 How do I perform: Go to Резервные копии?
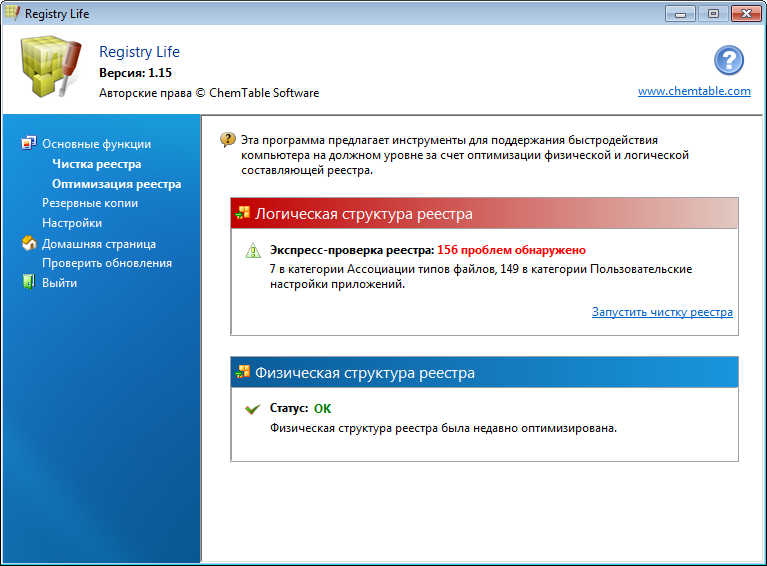[x=90, y=203]
